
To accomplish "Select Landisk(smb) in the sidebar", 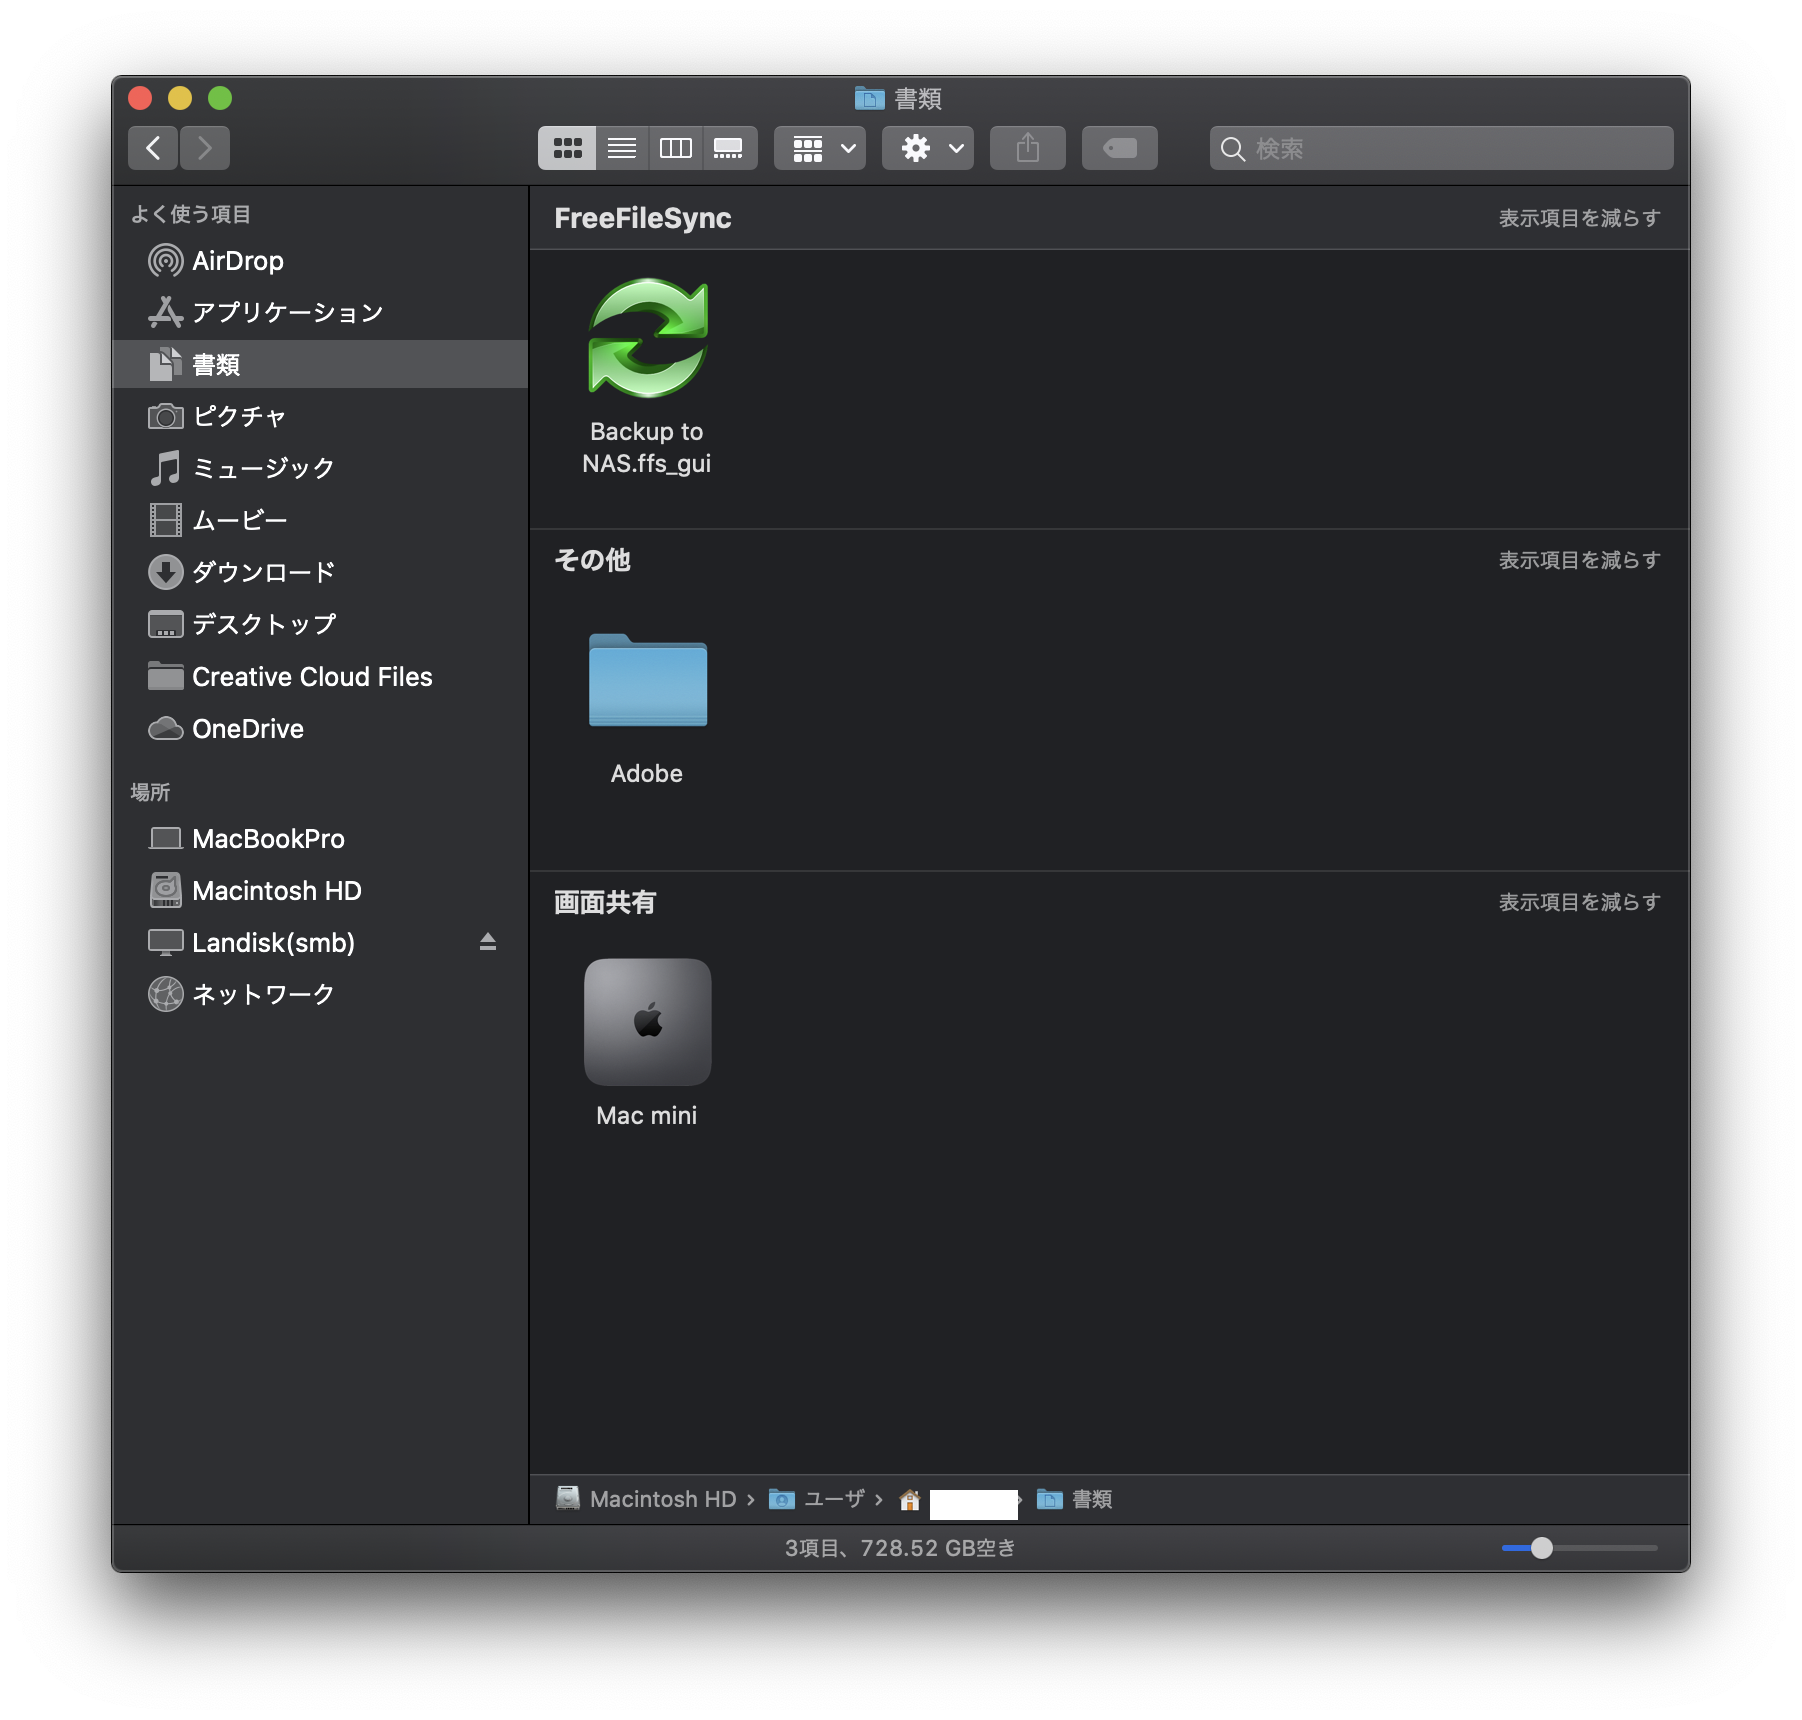I will coord(320,943).
